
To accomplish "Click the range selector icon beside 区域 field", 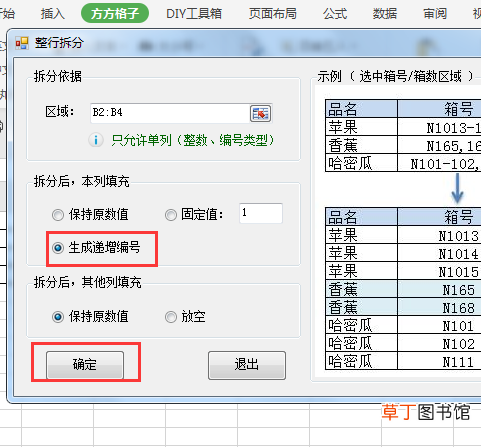I will [x=260, y=113].
